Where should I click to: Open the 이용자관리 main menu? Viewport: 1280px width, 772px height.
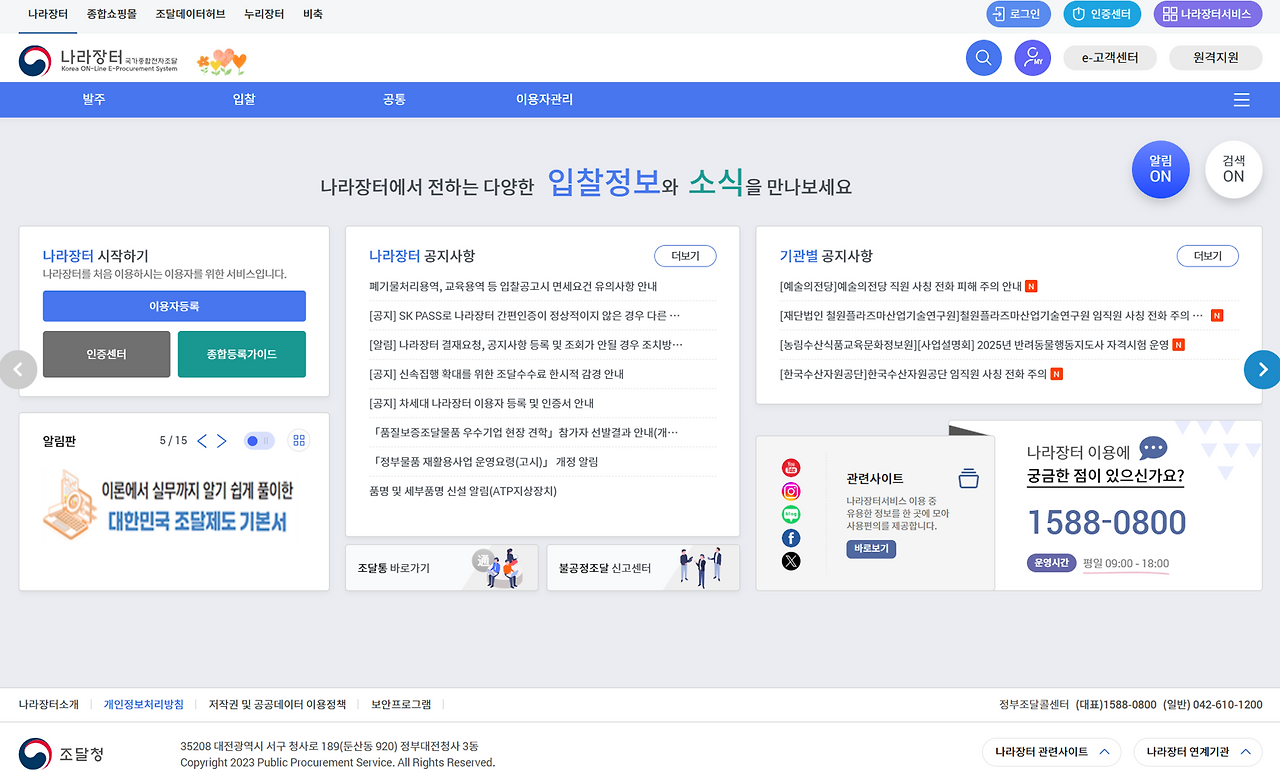[544, 100]
